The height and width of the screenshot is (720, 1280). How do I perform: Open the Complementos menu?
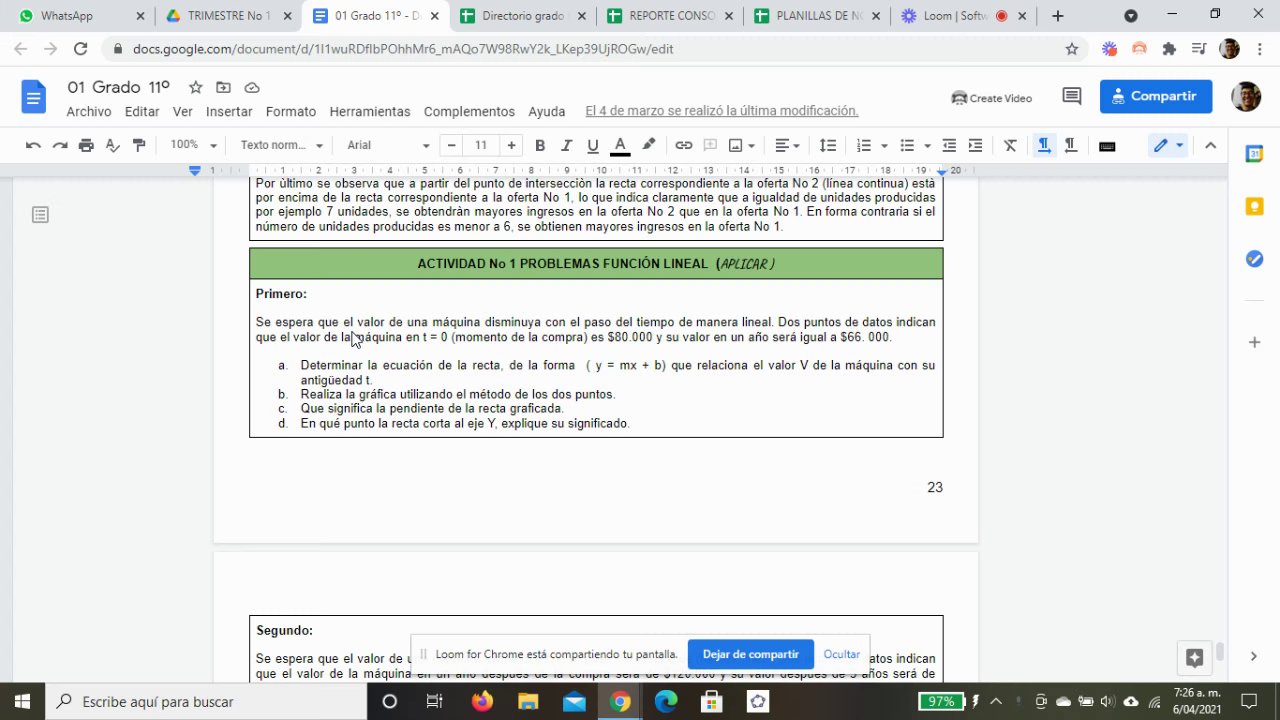469,112
